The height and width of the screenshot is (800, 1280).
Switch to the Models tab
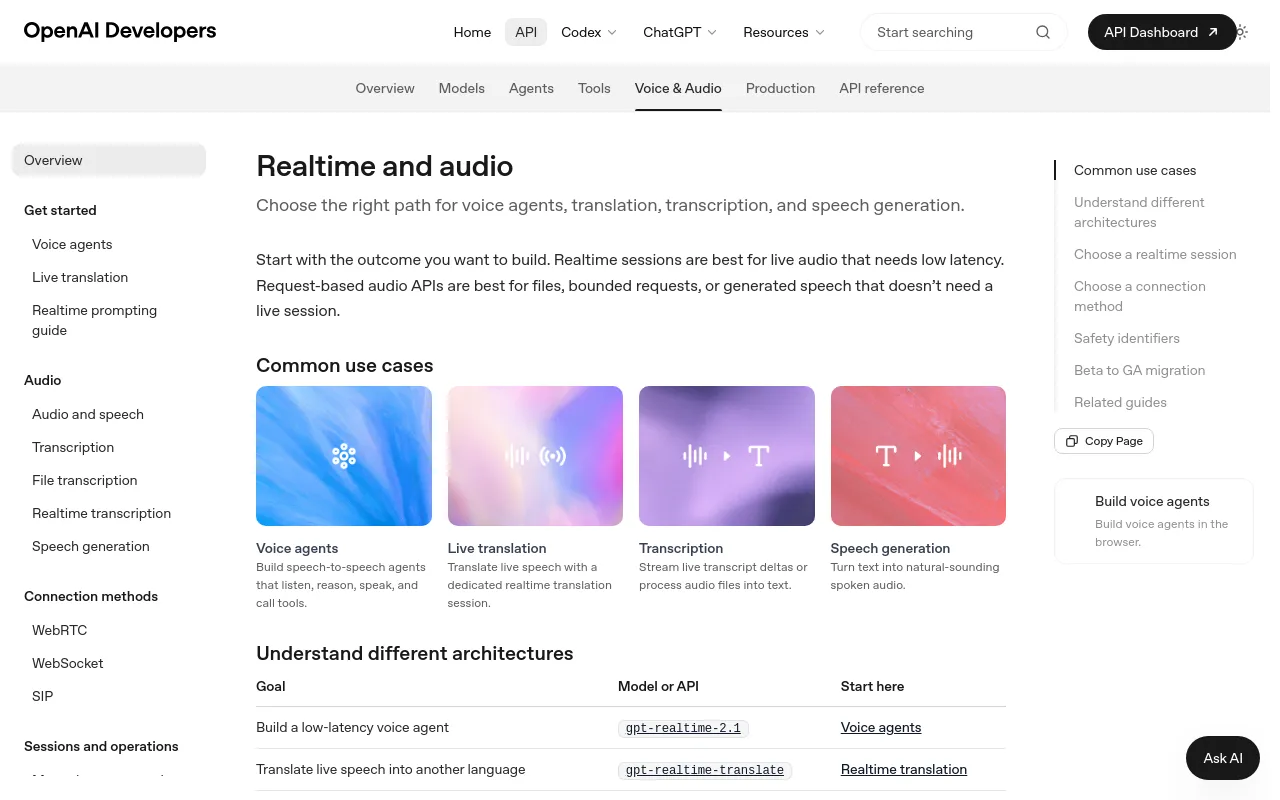pyautogui.click(x=462, y=88)
